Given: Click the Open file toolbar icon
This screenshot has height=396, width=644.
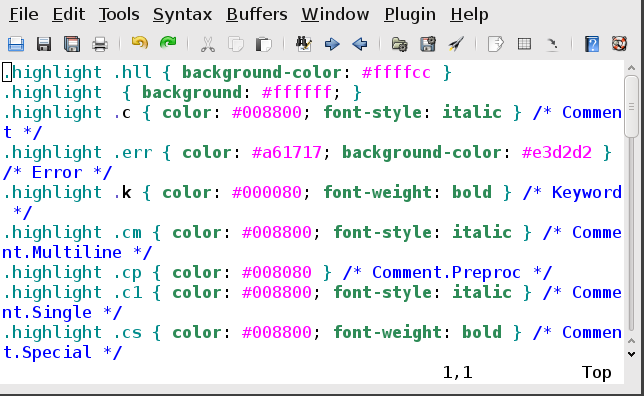Looking at the screenshot, I should click(x=16, y=44).
